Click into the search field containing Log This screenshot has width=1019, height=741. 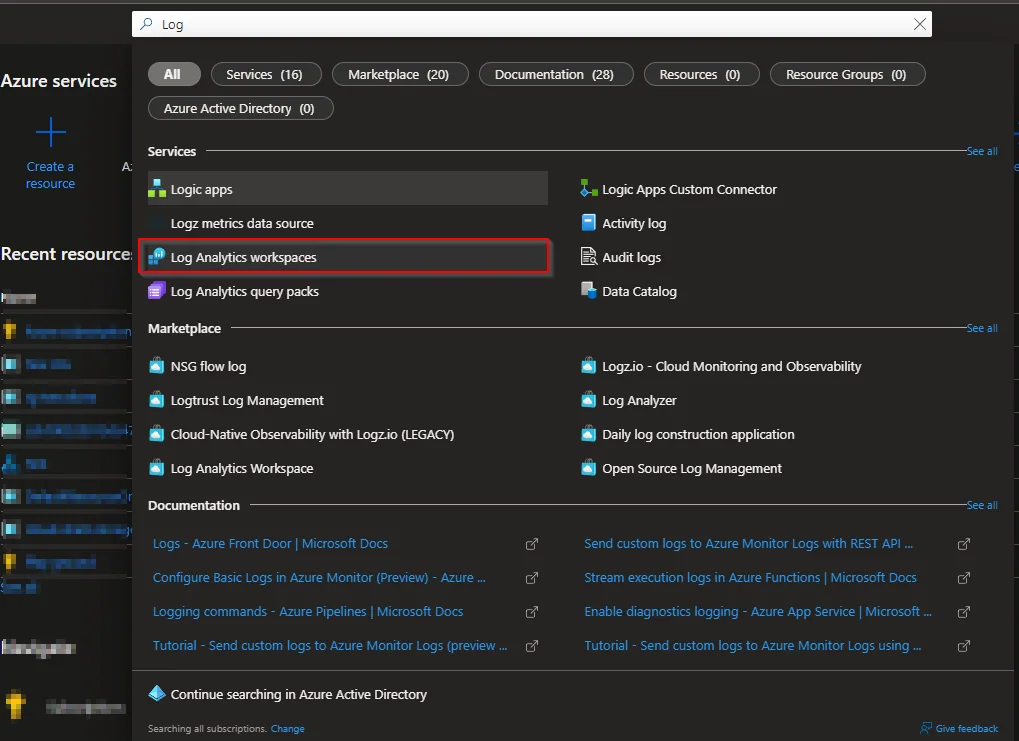coord(532,24)
